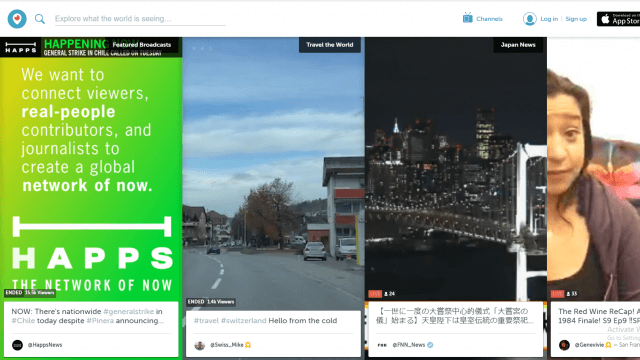The width and height of the screenshot is (640, 360).
Task: Click the FNN logo avatar
Action: tap(382, 345)
